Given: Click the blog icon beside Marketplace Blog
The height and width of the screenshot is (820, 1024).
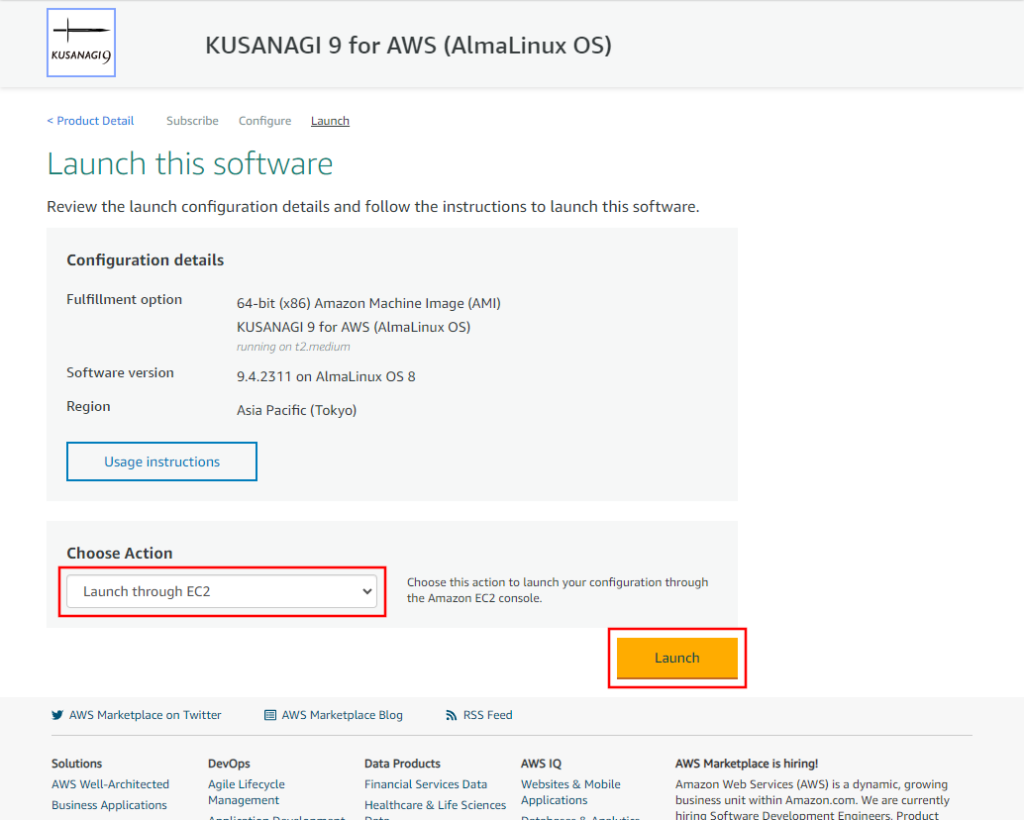Looking at the screenshot, I should click(270, 715).
